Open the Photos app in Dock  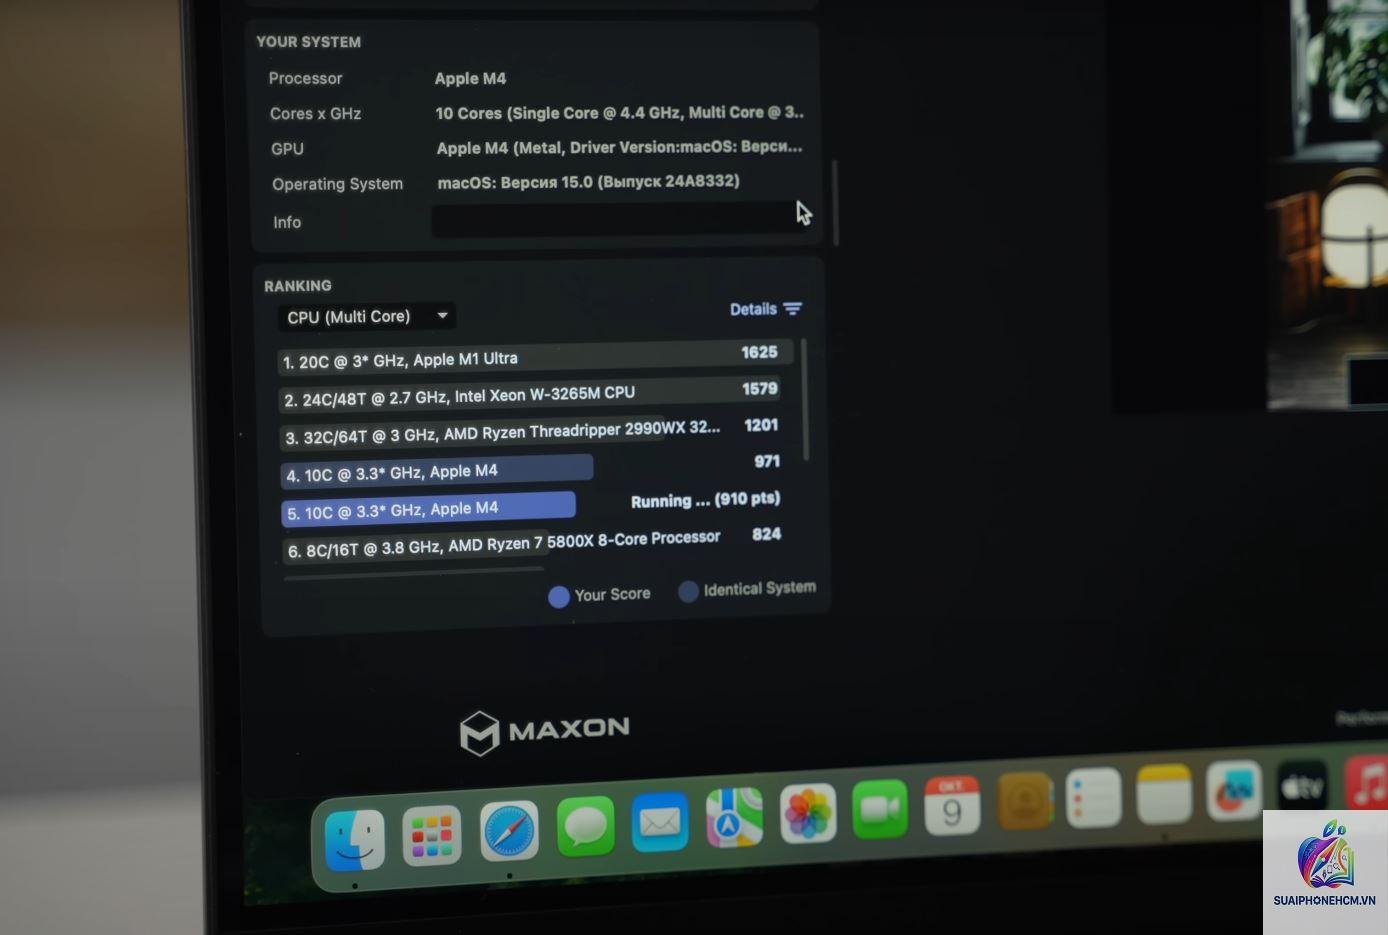[808, 812]
